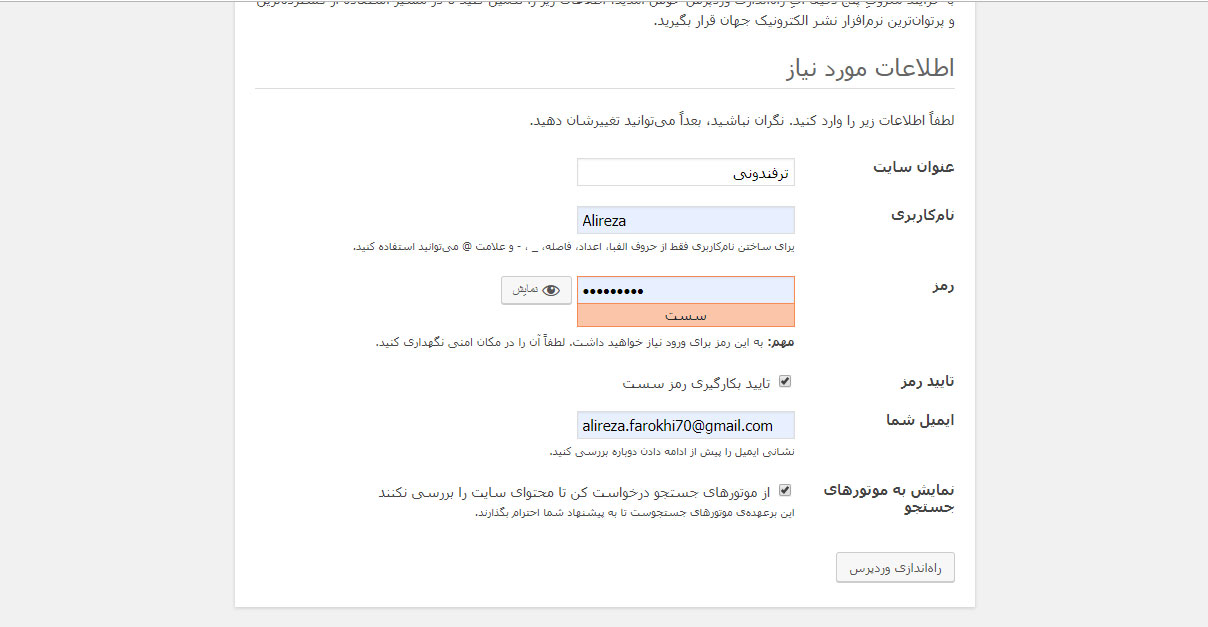Click the مهم password note text
This screenshot has width=1208, height=627.
point(585,343)
